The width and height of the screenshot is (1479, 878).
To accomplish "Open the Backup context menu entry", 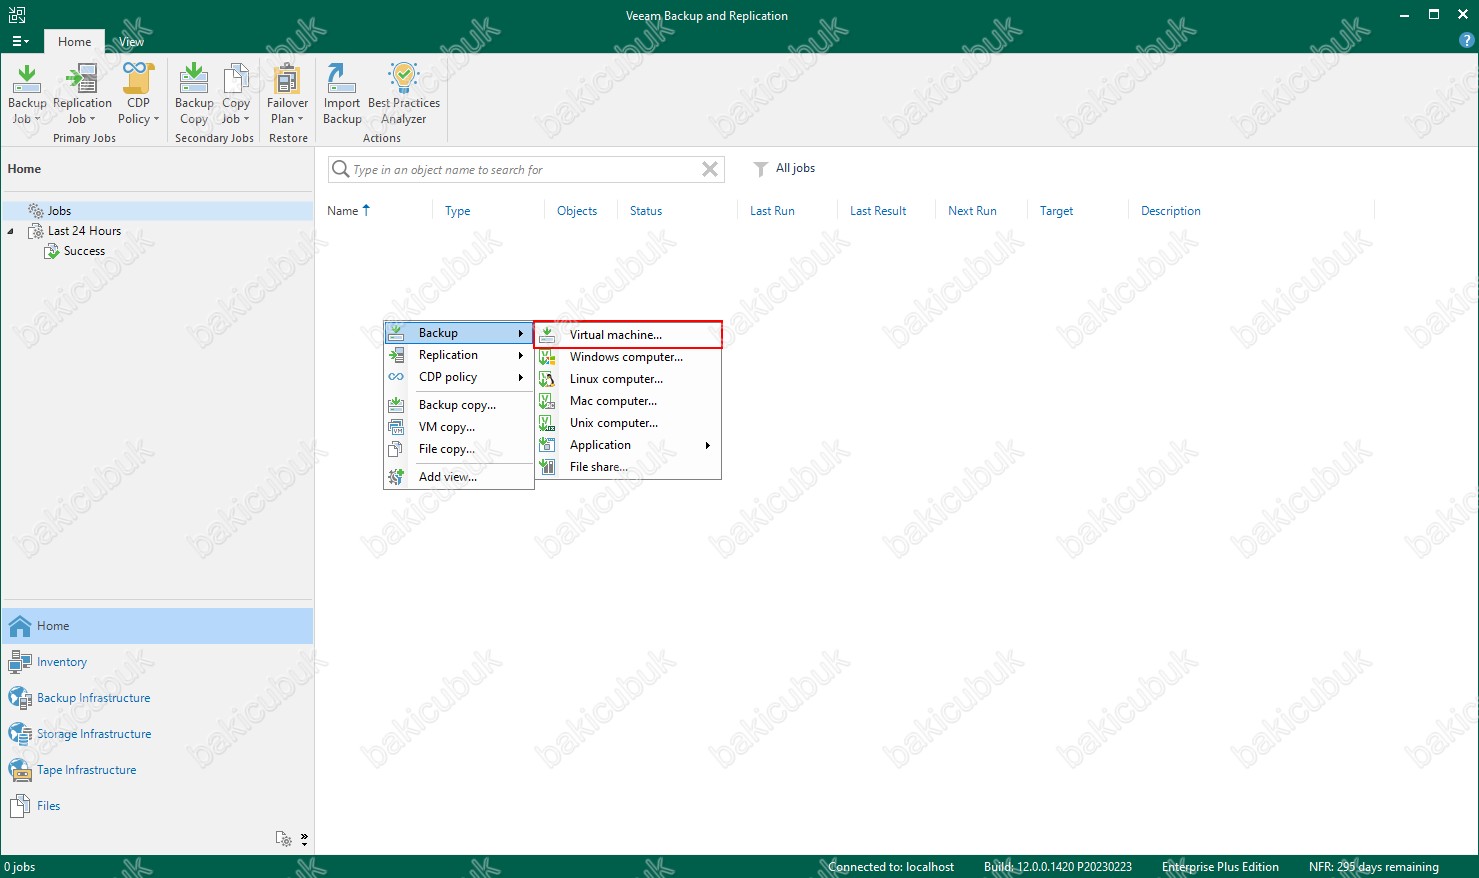I will pos(458,333).
